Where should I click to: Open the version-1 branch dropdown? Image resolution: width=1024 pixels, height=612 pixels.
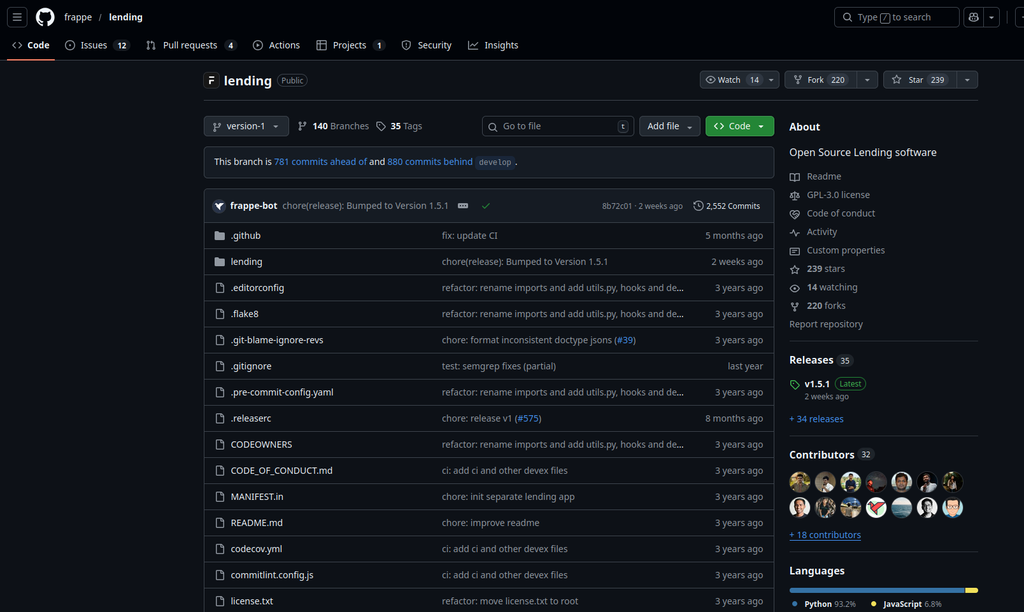(246, 126)
